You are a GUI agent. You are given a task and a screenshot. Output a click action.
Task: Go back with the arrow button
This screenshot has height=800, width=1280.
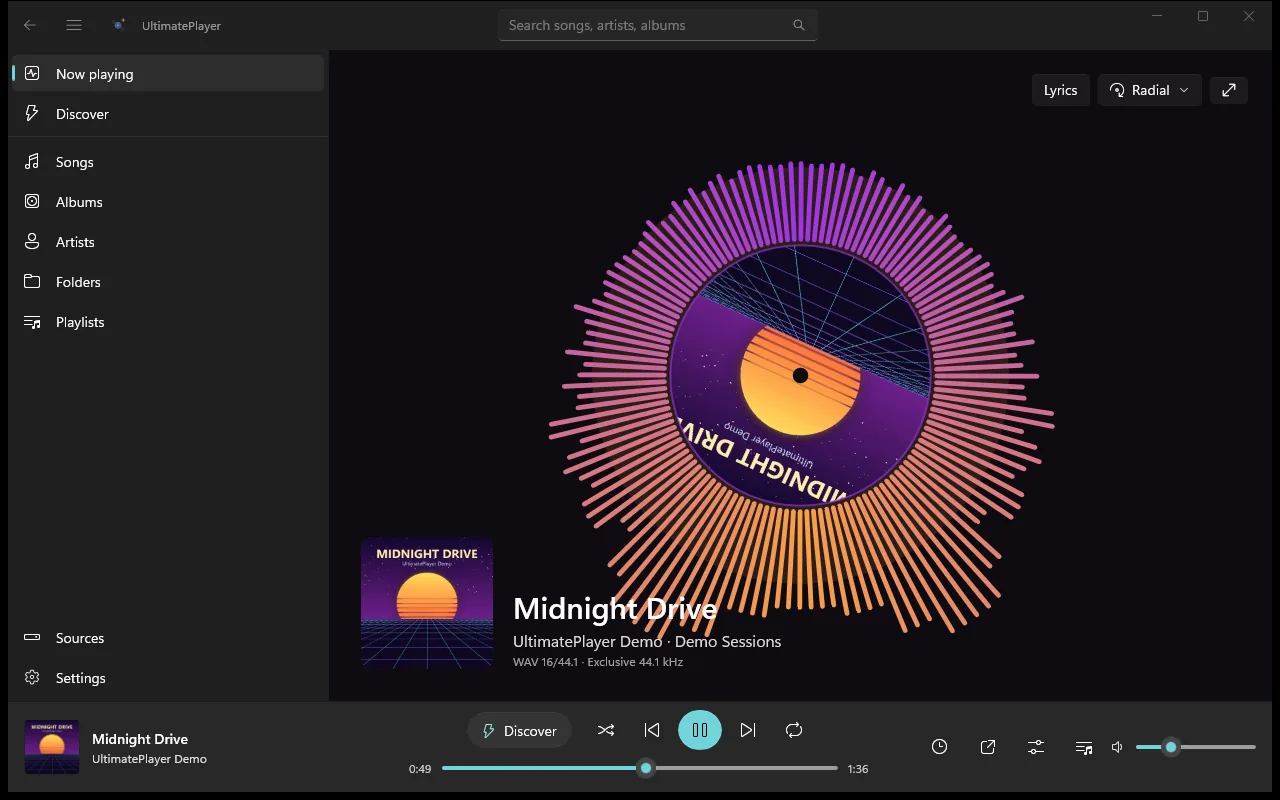pos(30,25)
